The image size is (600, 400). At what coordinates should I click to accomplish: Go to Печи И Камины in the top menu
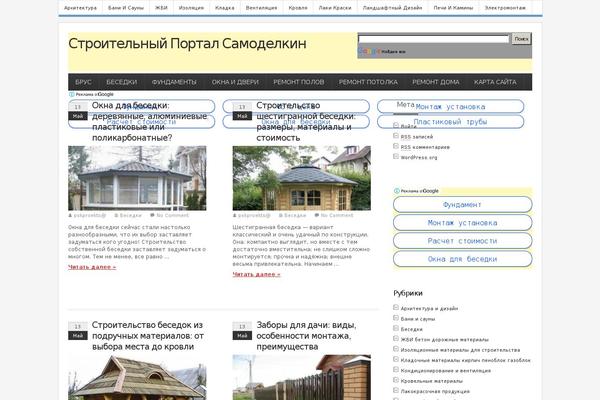coord(453,8)
